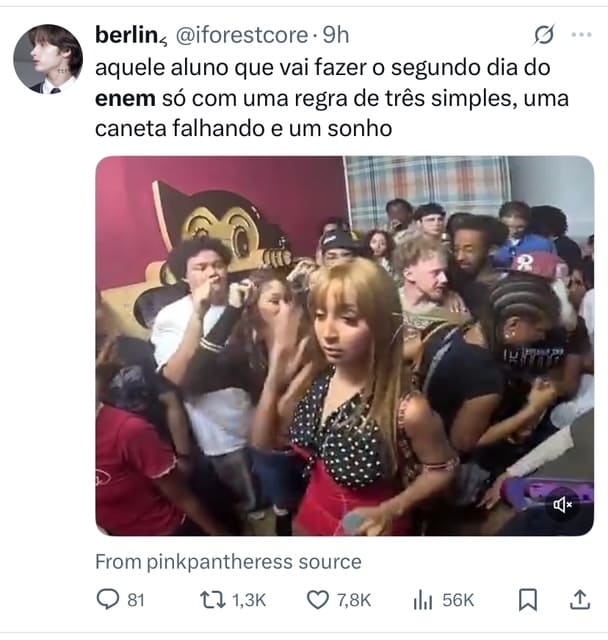The height and width of the screenshot is (640, 608).
Task: Open the From pinkpantheress source link
Action: click(228, 562)
